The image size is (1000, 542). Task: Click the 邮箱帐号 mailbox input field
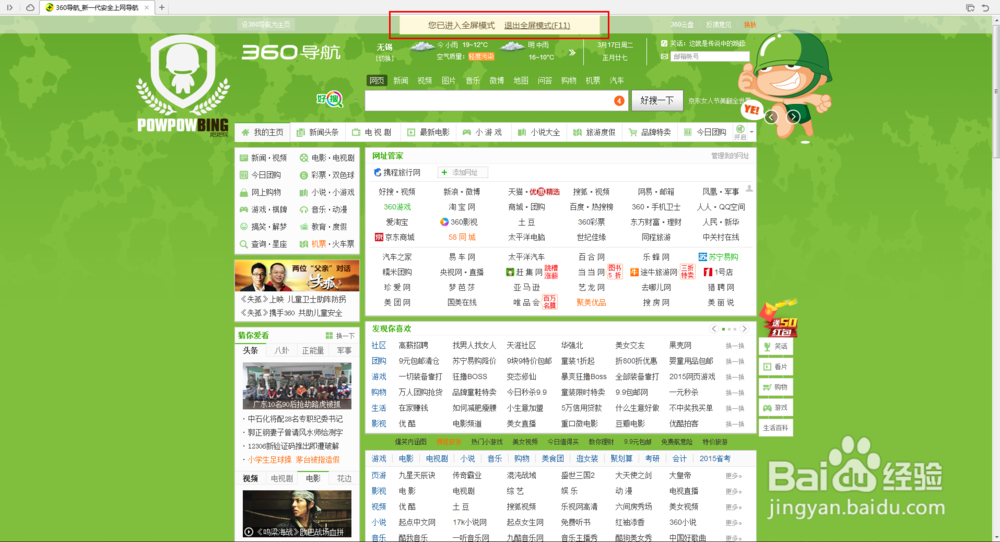[x=709, y=56]
